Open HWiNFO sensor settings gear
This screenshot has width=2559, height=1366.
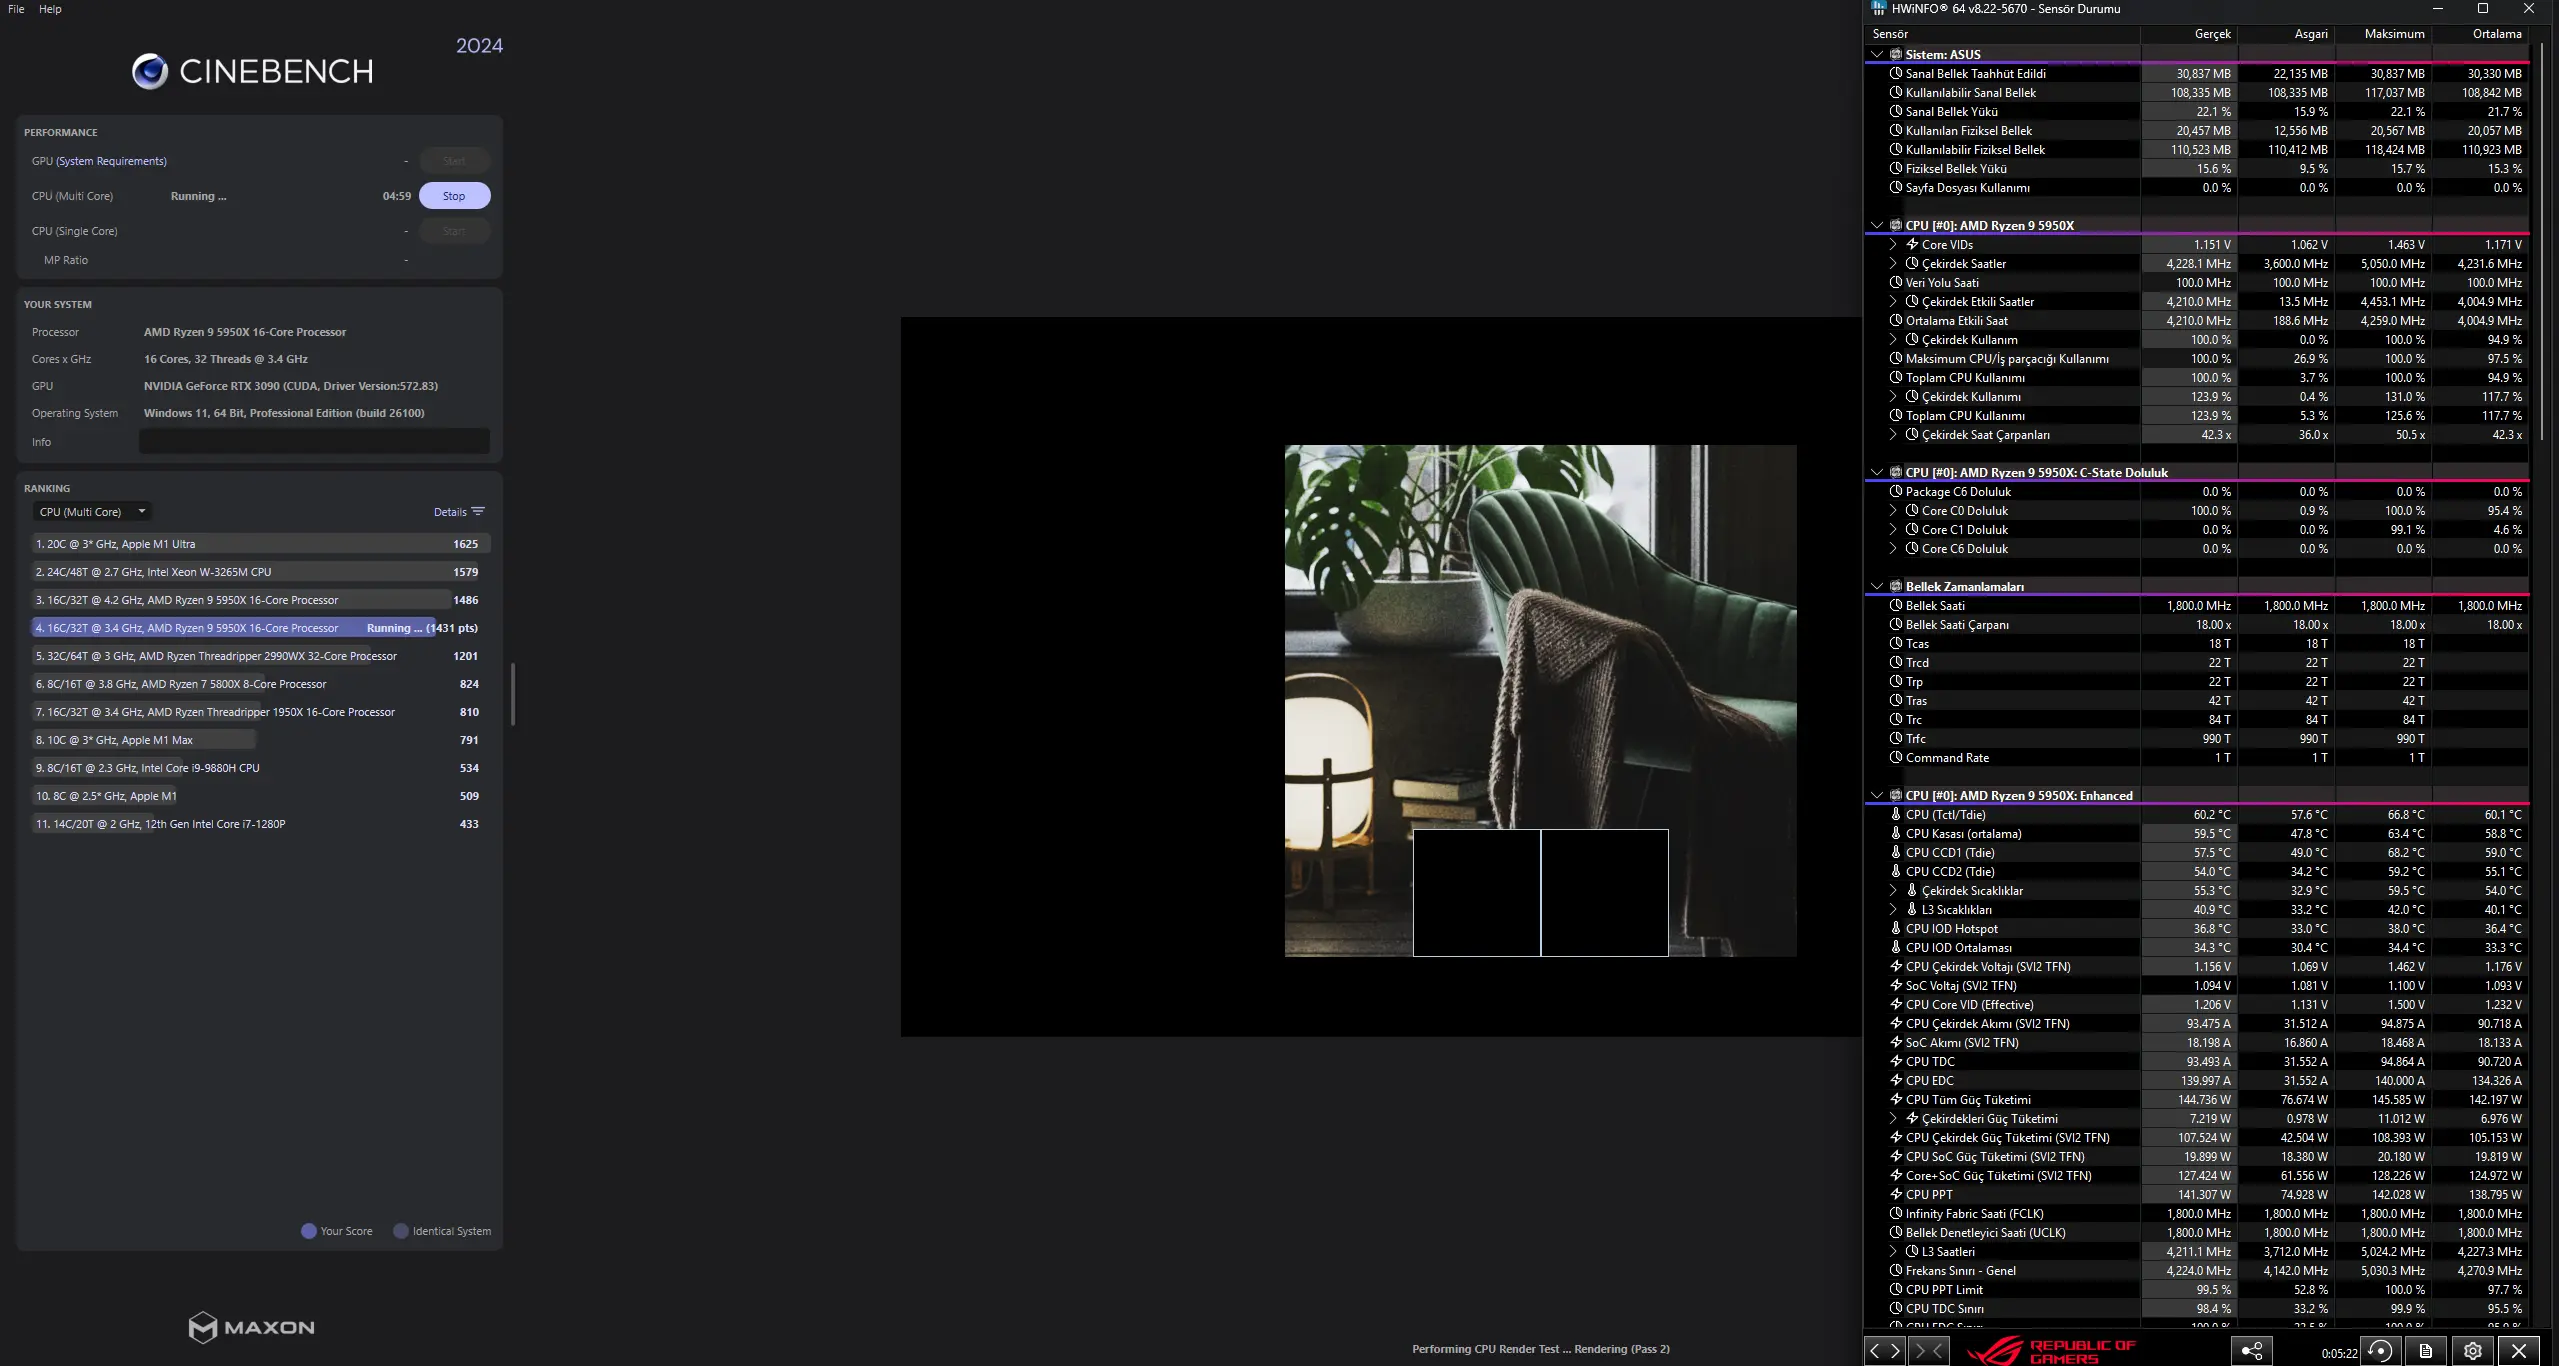click(x=2473, y=1351)
